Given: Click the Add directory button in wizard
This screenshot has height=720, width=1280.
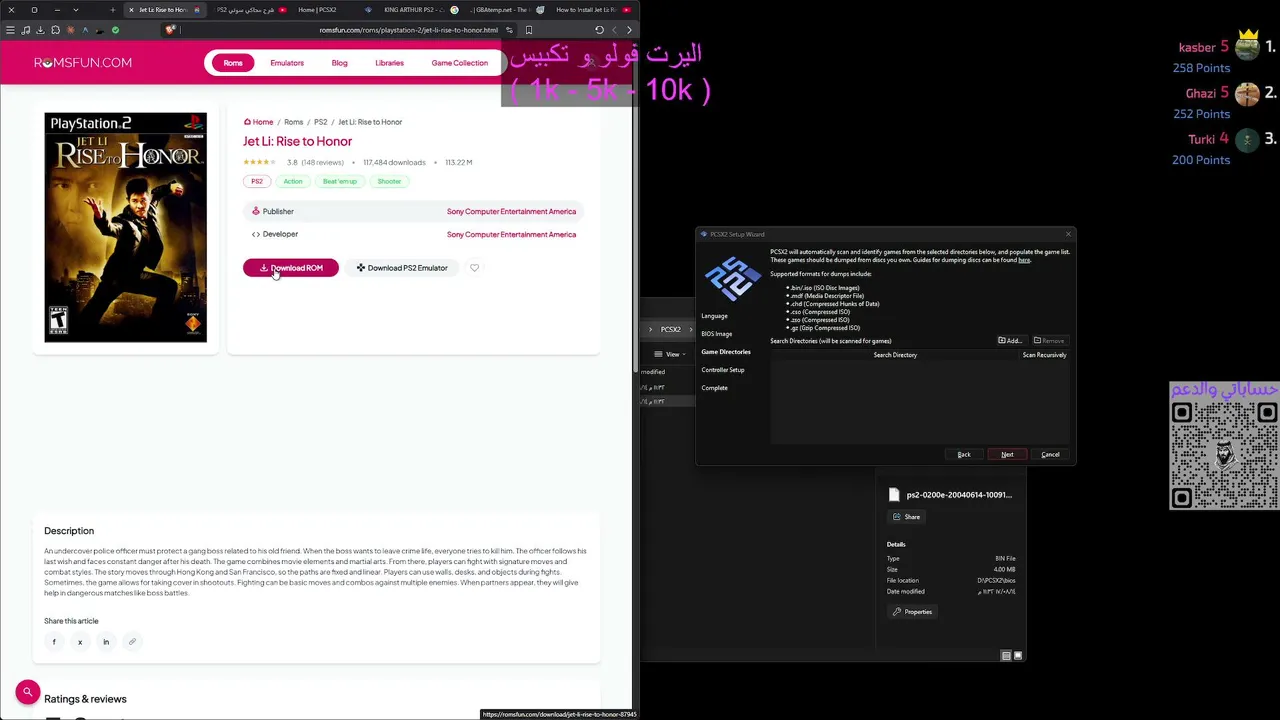Looking at the screenshot, I should pyautogui.click(x=1010, y=341).
